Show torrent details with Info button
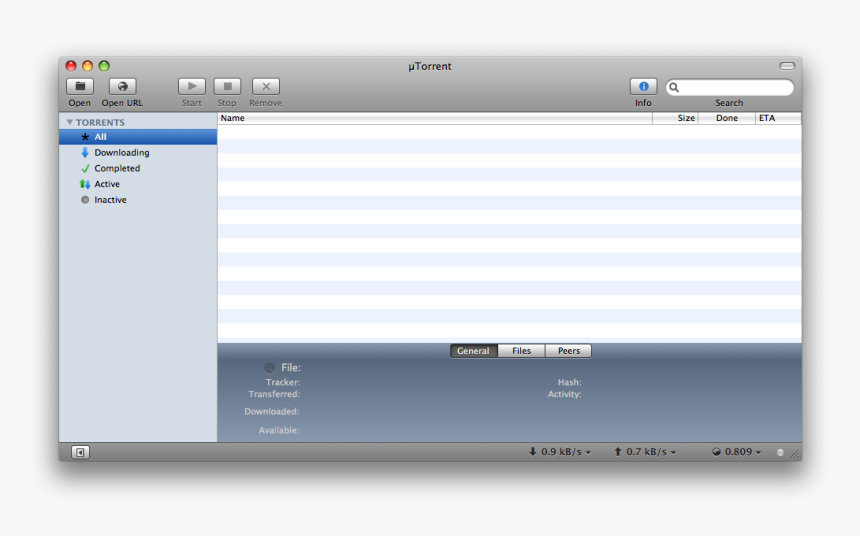Screen dimensions: 860x536 click(643, 87)
